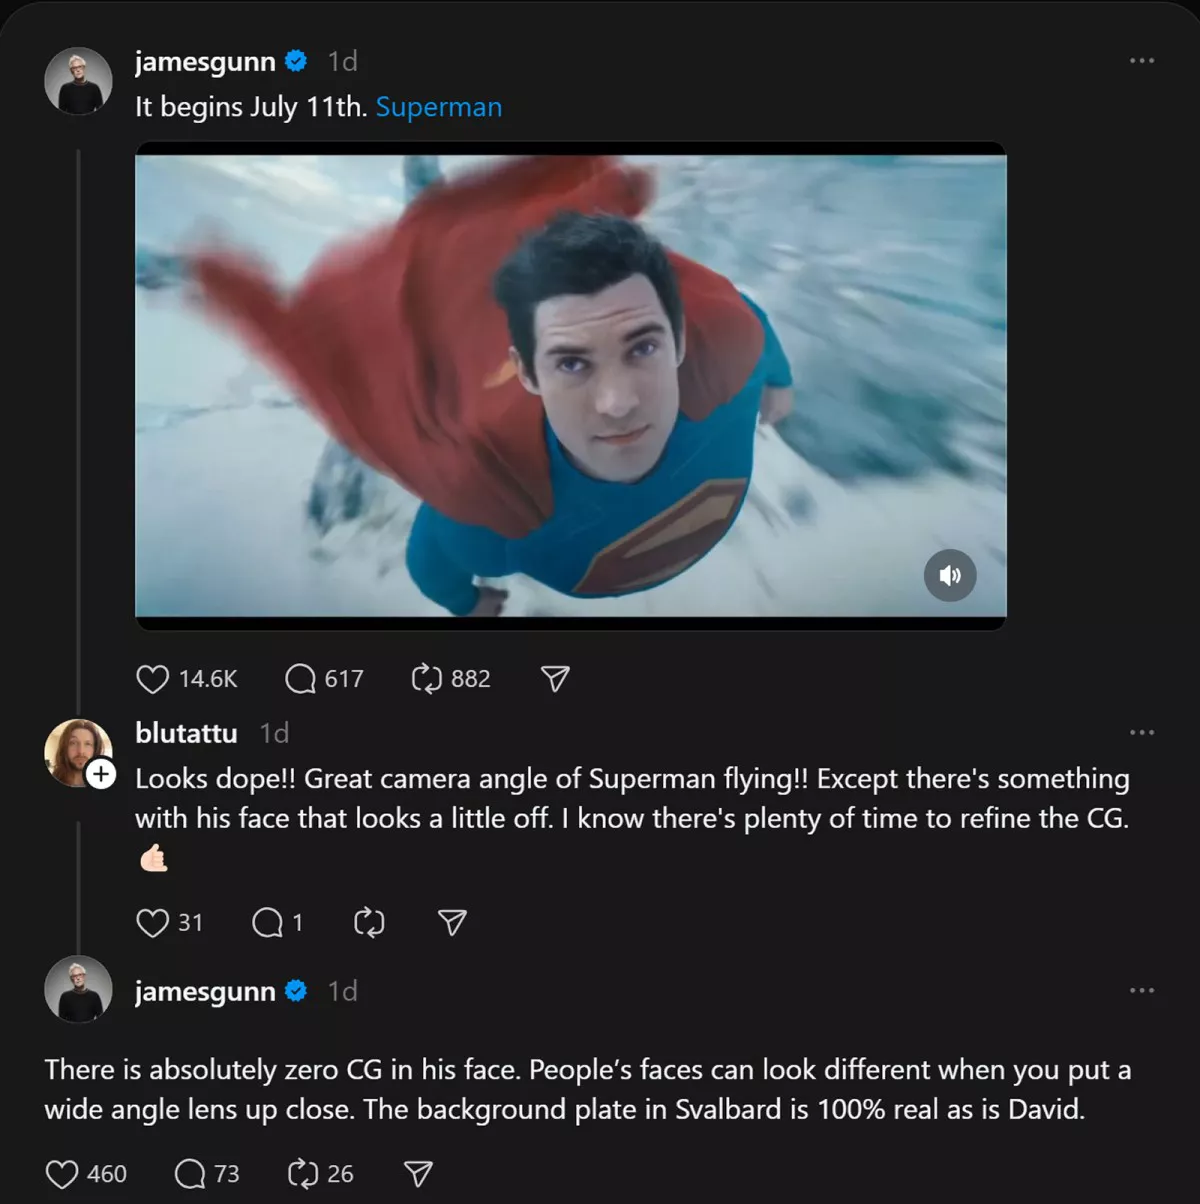The width and height of the screenshot is (1200, 1204).
Task: Like blutattu's comment about the CG
Action: pos(152,923)
